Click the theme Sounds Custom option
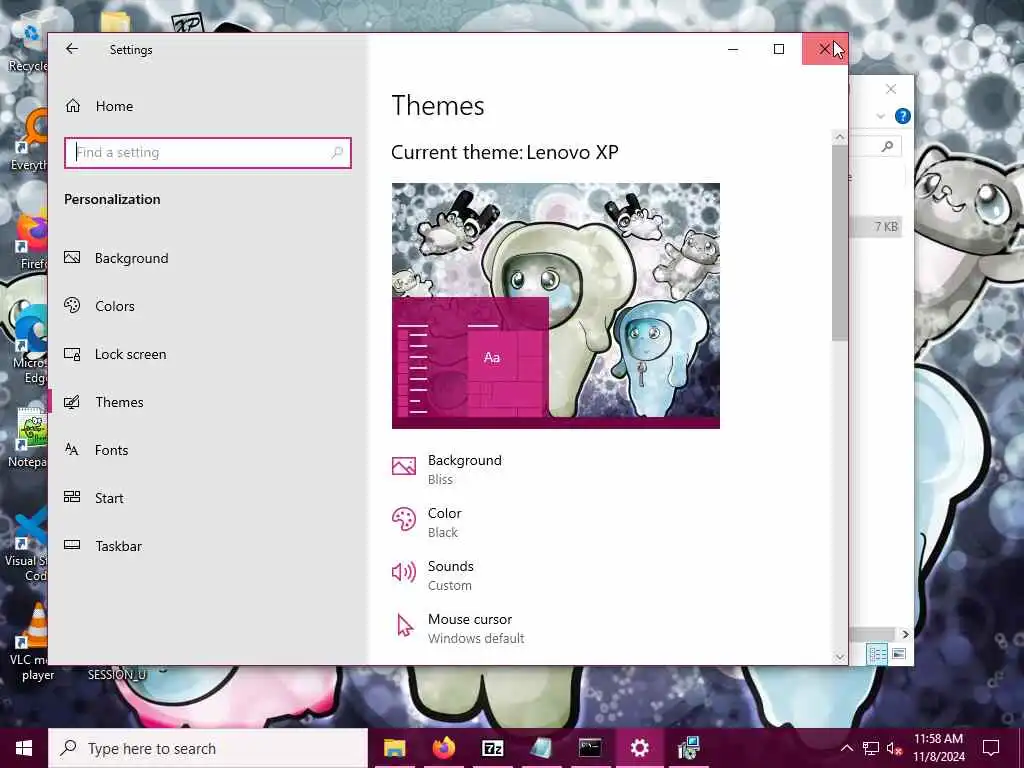1024x768 pixels. coord(432,575)
